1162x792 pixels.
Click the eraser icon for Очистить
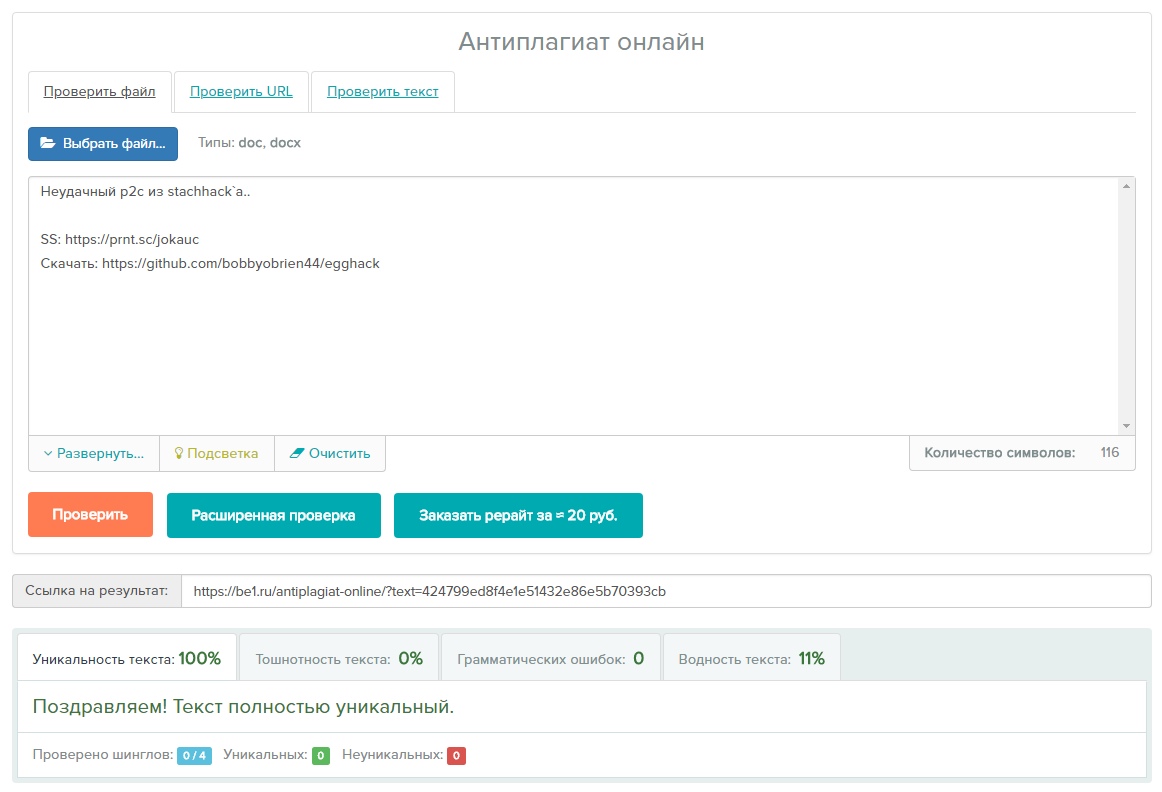pyautogui.click(x=296, y=453)
